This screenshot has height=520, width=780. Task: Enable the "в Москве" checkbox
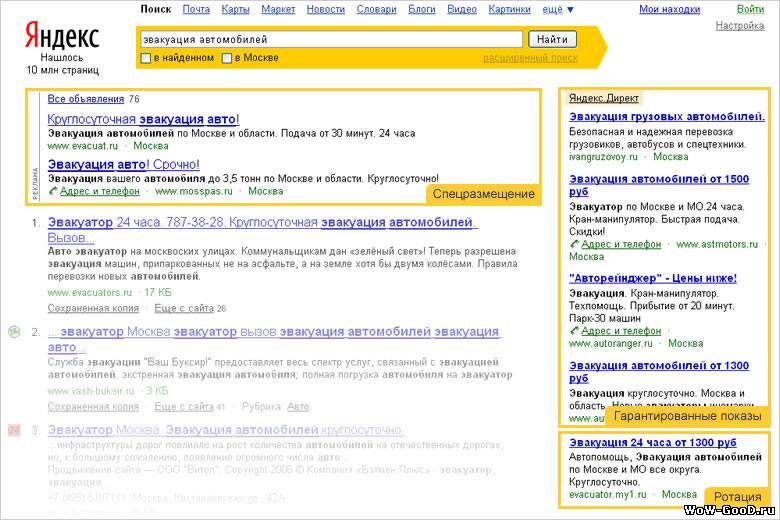coord(227,58)
